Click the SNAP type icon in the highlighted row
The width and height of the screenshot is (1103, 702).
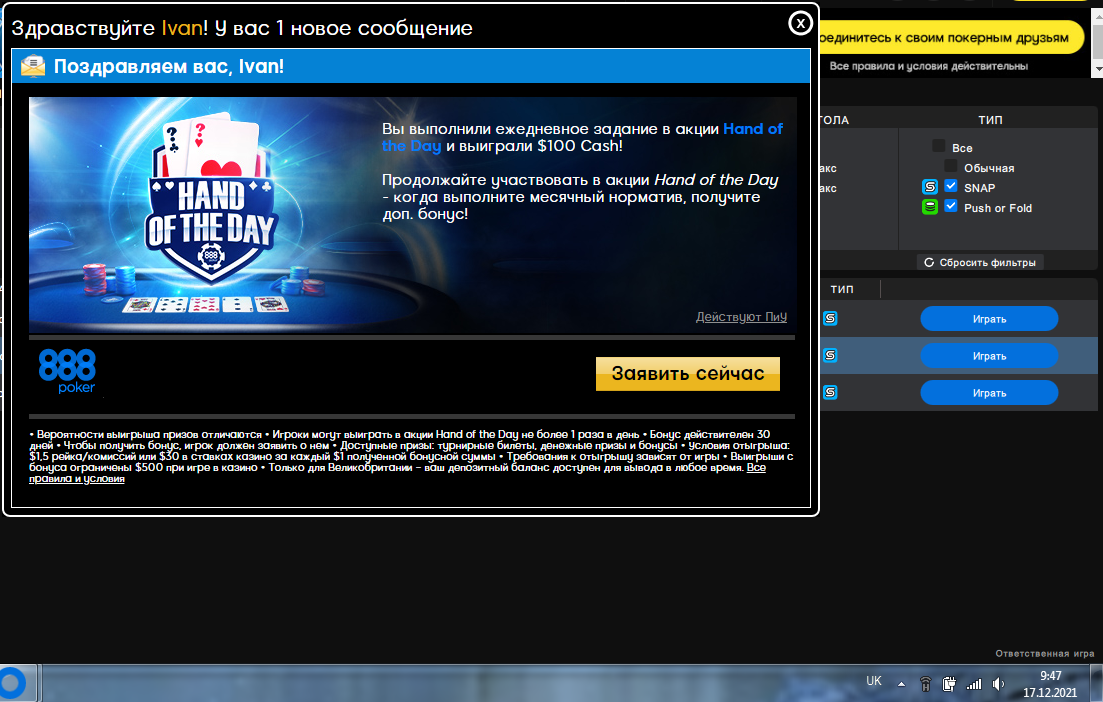click(x=830, y=355)
